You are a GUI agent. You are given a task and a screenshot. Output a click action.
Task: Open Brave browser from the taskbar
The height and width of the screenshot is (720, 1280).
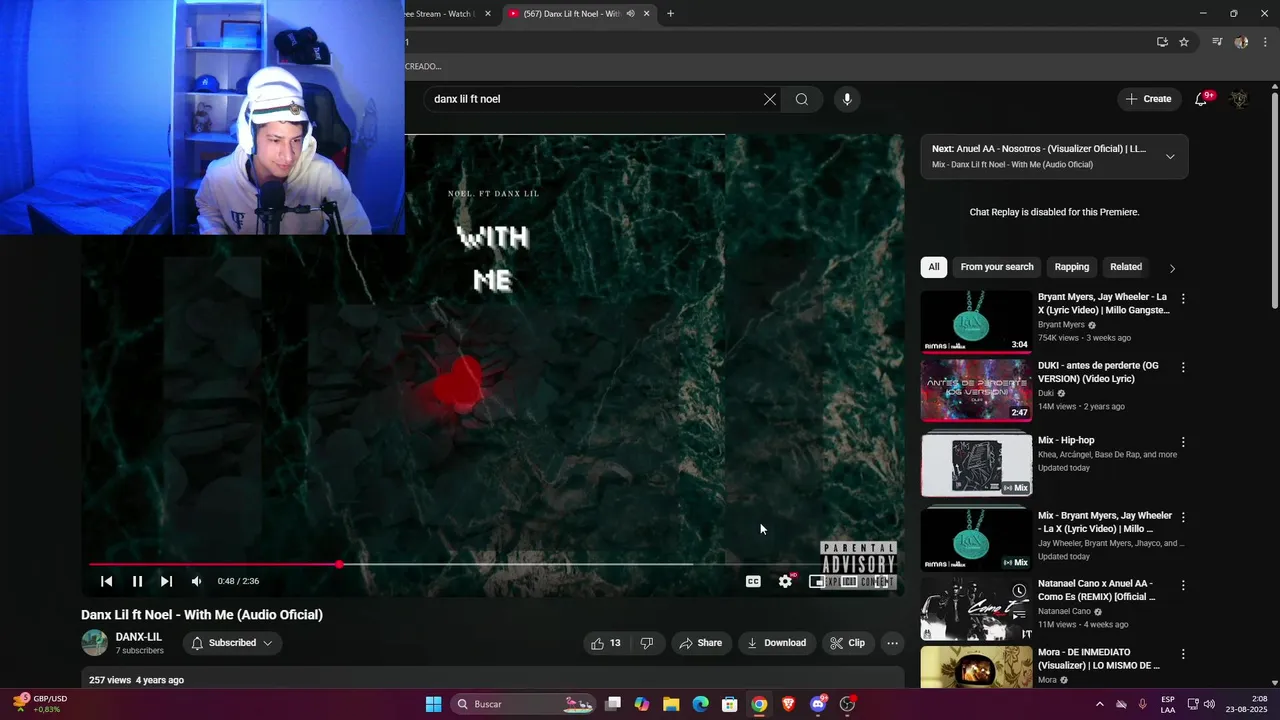coord(788,704)
